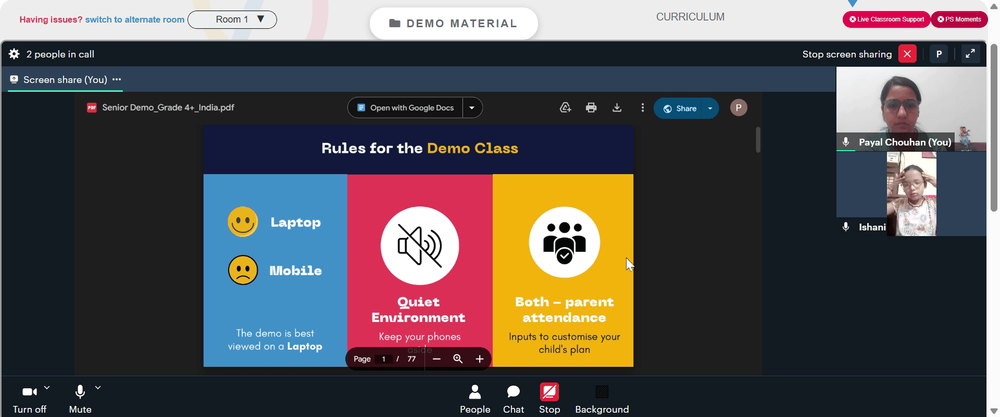The image size is (1000, 417).
Task: Reset zoom using magnifier icon
Action: point(458,359)
